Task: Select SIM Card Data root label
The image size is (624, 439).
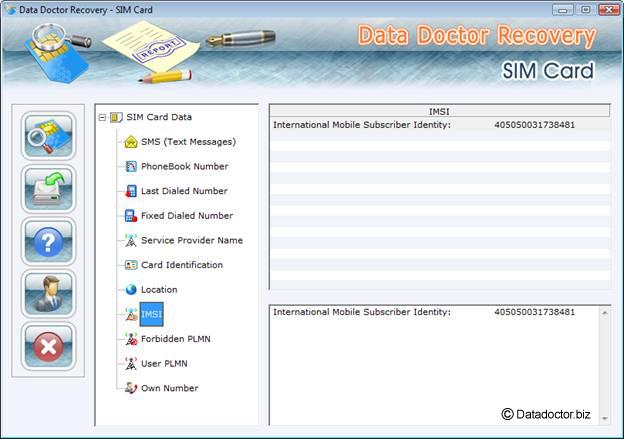Action: [x=159, y=117]
